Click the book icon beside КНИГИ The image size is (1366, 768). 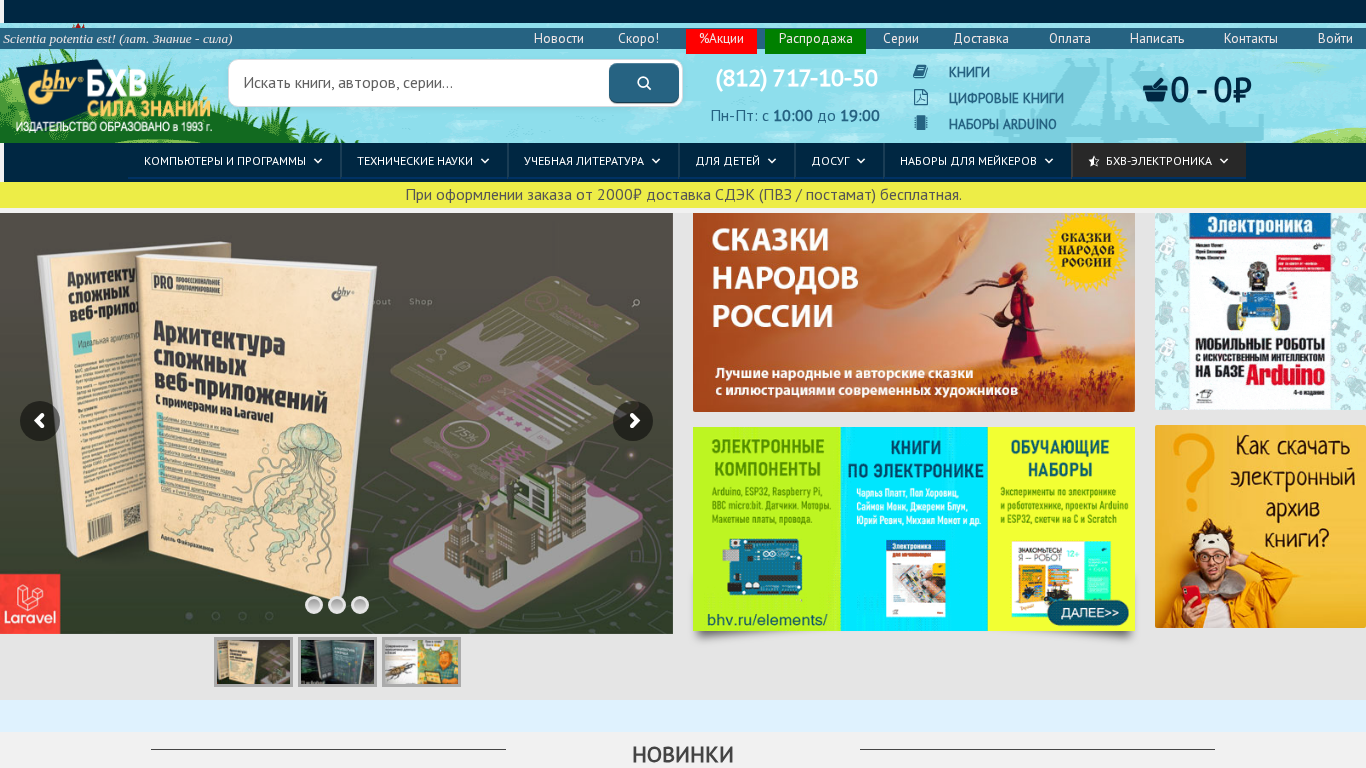point(920,72)
